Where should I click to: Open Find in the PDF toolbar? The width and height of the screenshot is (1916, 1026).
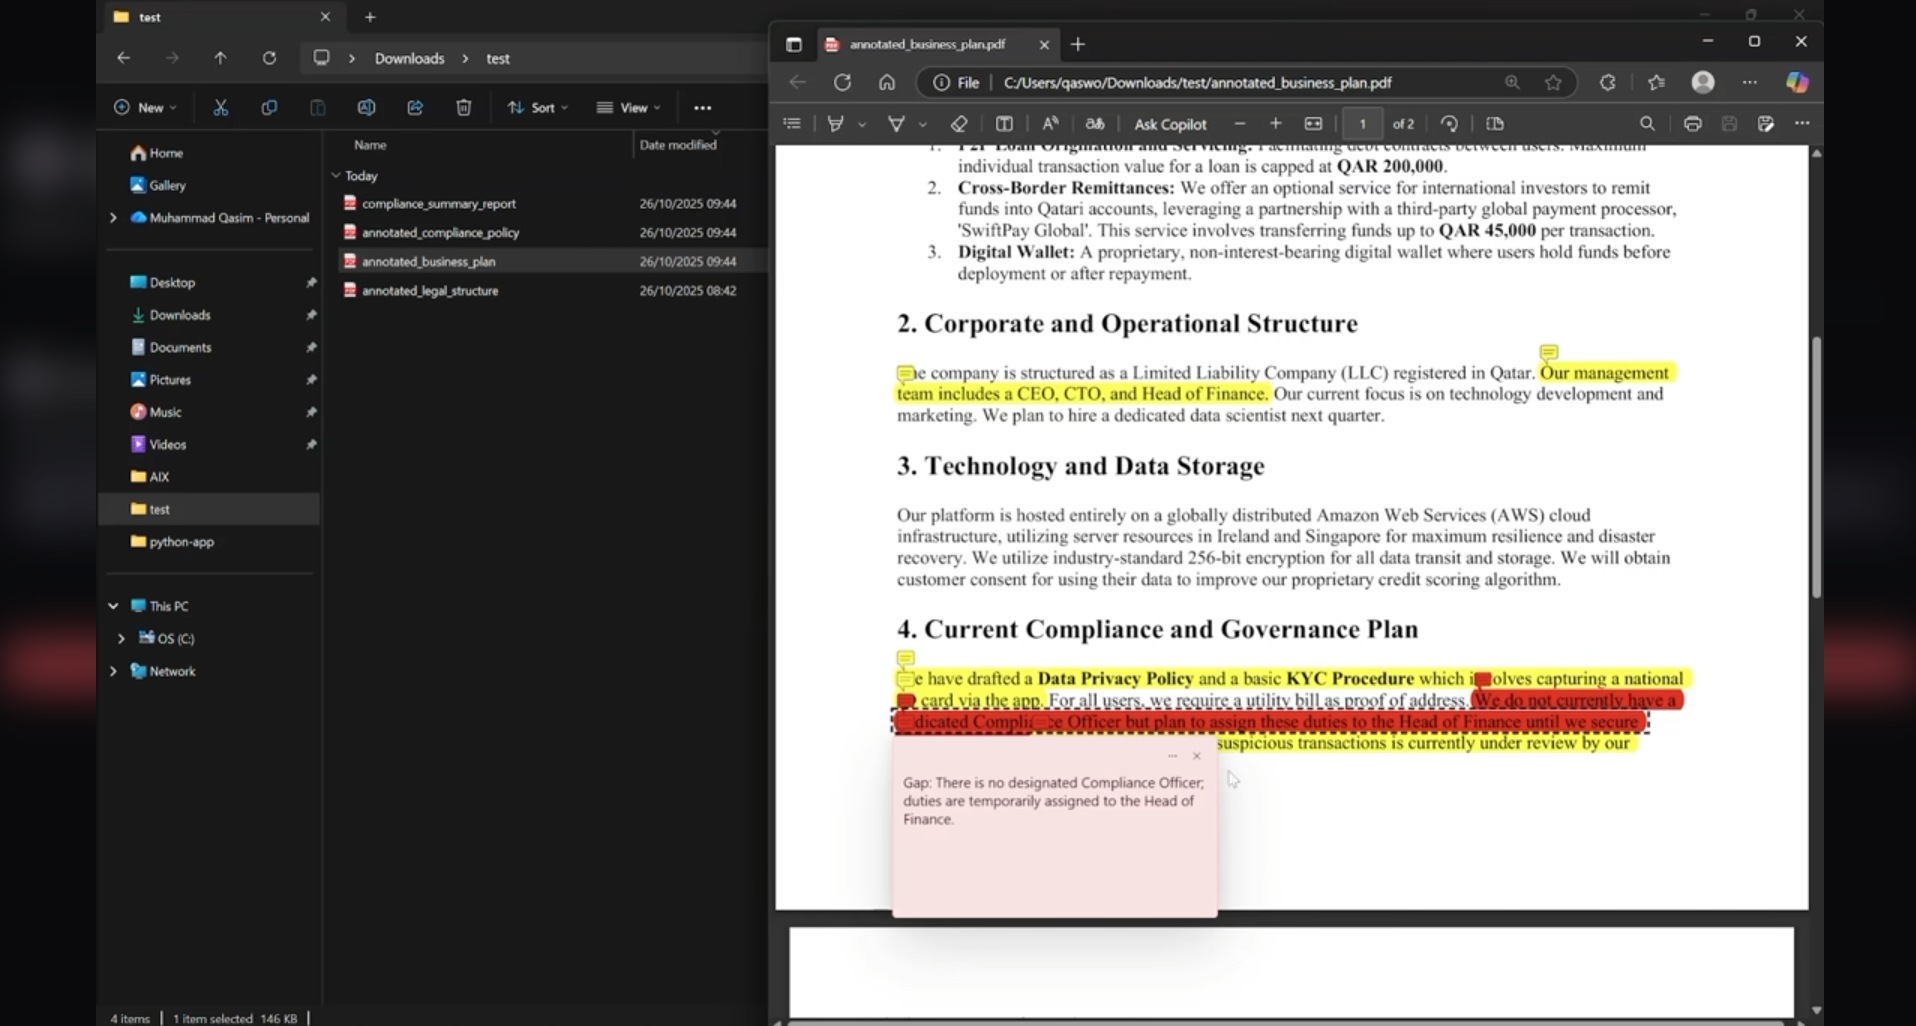click(1647, 124)
